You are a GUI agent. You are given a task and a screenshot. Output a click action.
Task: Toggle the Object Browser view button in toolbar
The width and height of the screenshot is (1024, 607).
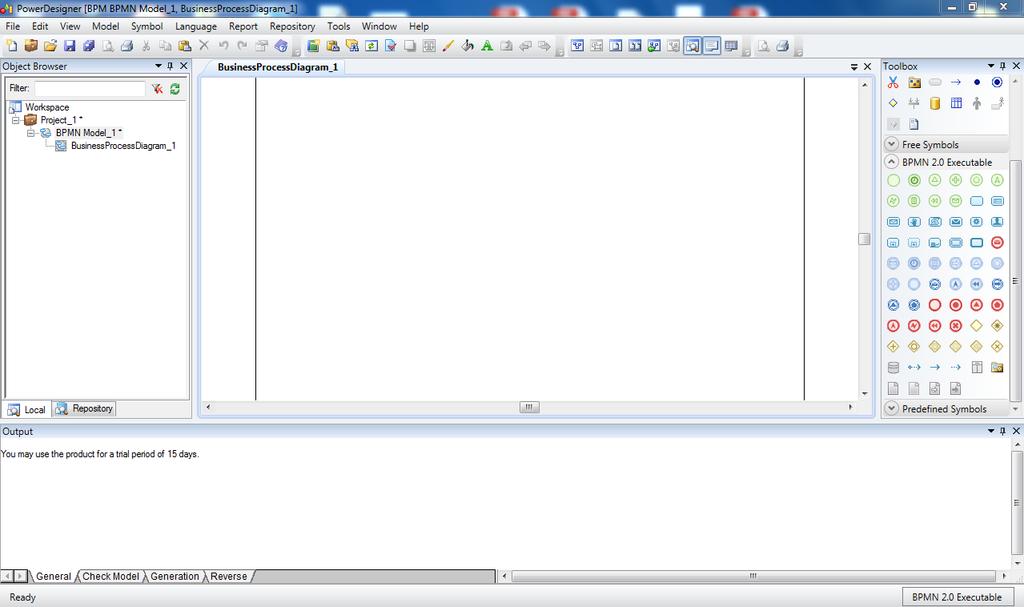click(x=692, y=46)
